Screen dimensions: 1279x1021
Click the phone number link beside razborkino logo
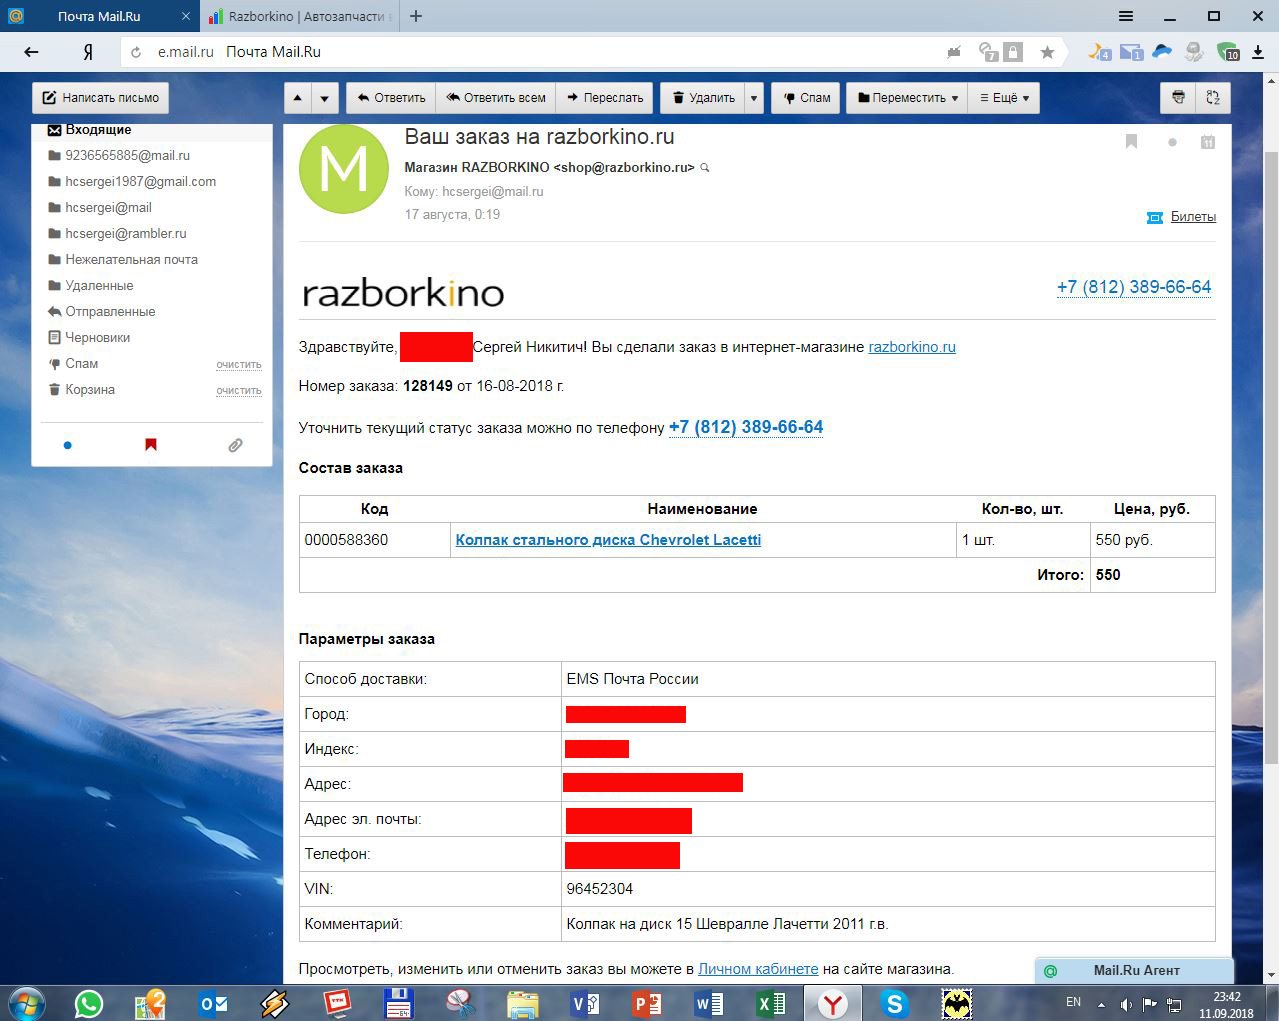pos(1134,287)
